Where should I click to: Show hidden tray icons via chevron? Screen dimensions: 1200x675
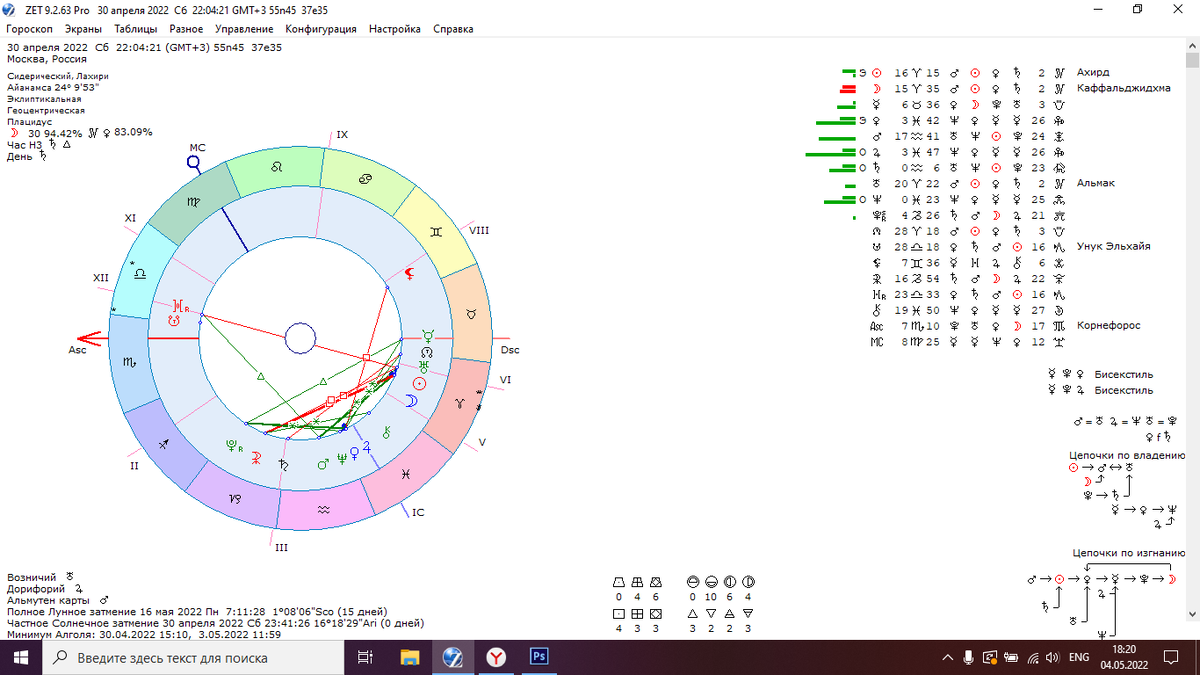[x=947, y=657]
